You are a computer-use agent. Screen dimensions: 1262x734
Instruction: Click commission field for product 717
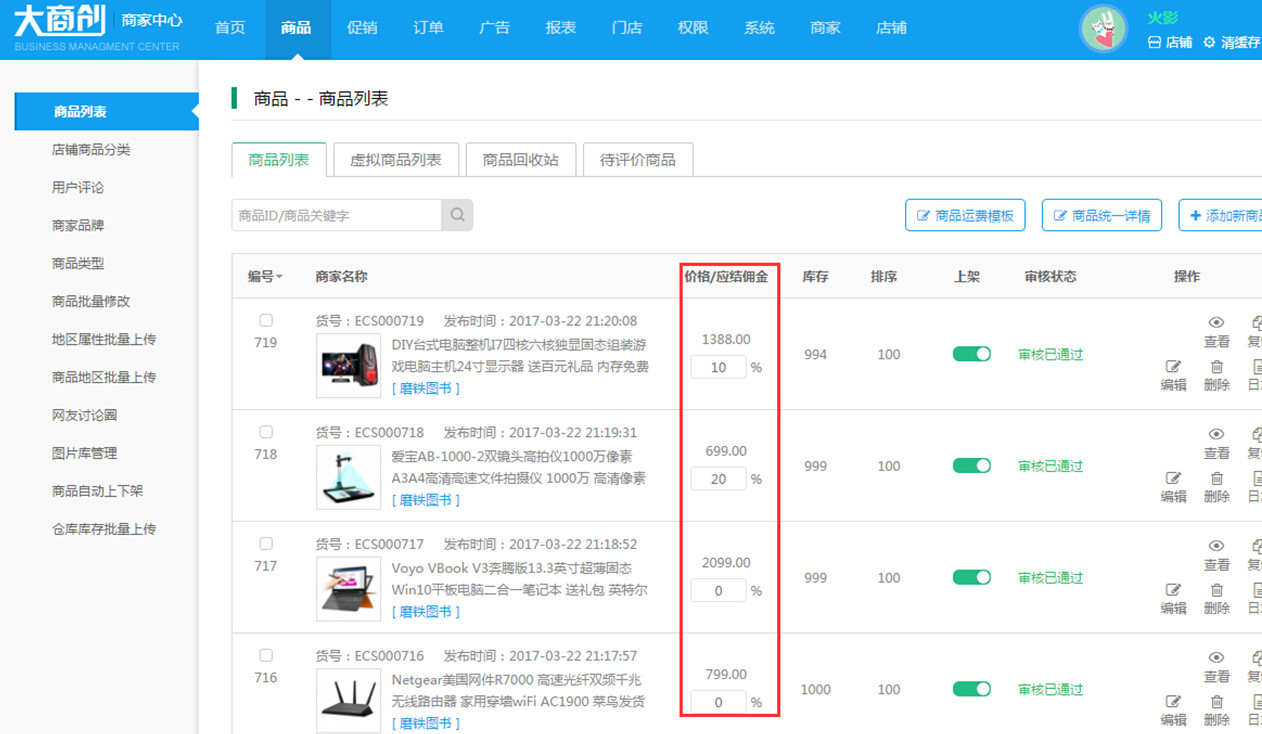point(718,591)
